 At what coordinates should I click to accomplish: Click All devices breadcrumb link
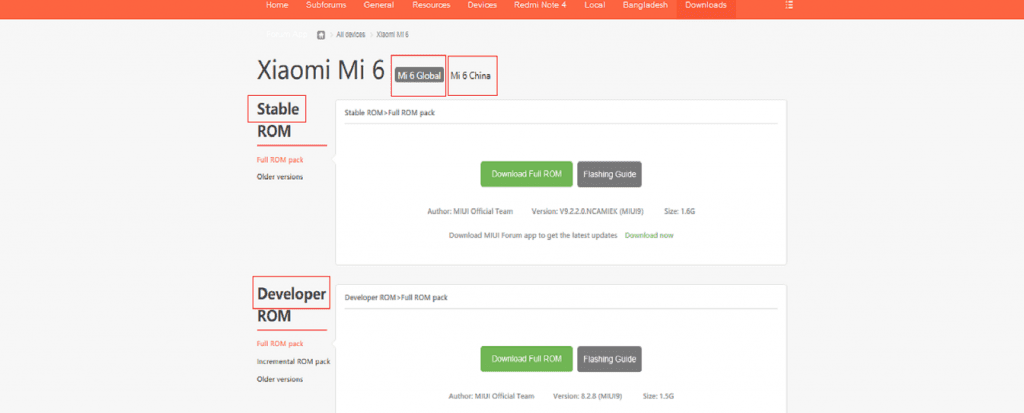click(x=351, y=35)
